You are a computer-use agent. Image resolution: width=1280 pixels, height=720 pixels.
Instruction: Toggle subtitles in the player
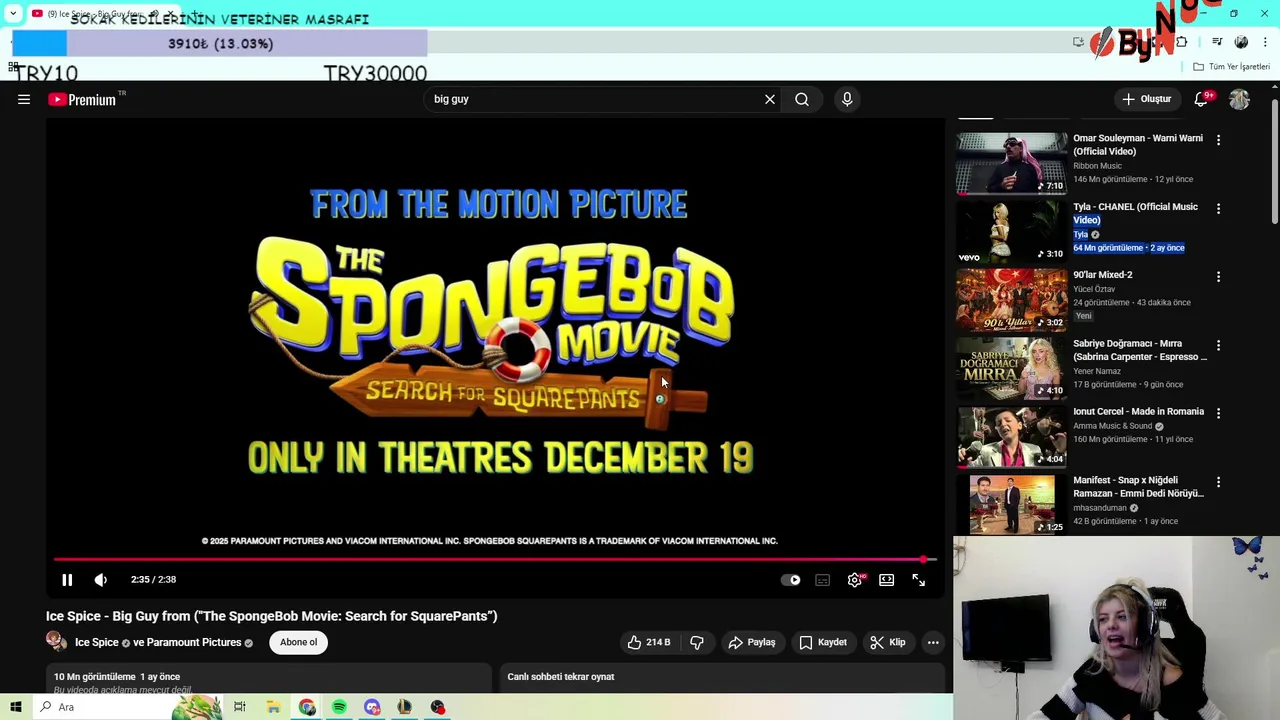pyautogui.click(x=822, y=580)
